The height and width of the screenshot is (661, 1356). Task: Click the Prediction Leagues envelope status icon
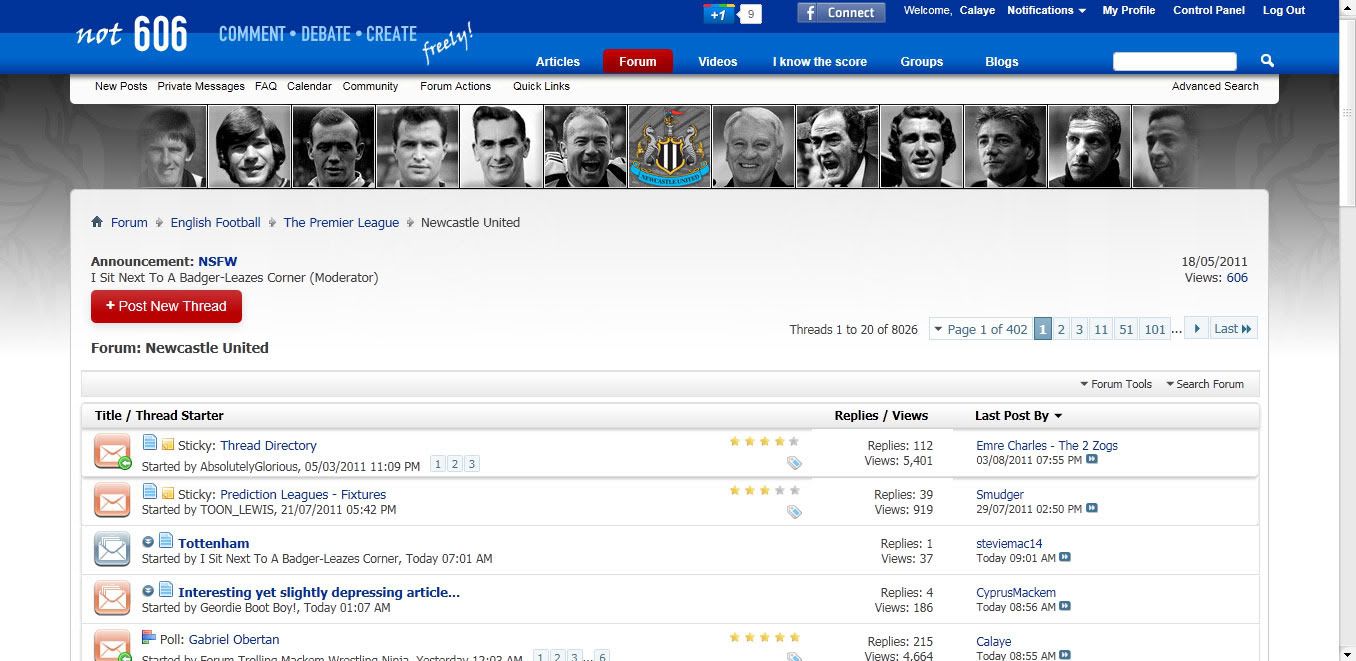click(x=113, y=500)
